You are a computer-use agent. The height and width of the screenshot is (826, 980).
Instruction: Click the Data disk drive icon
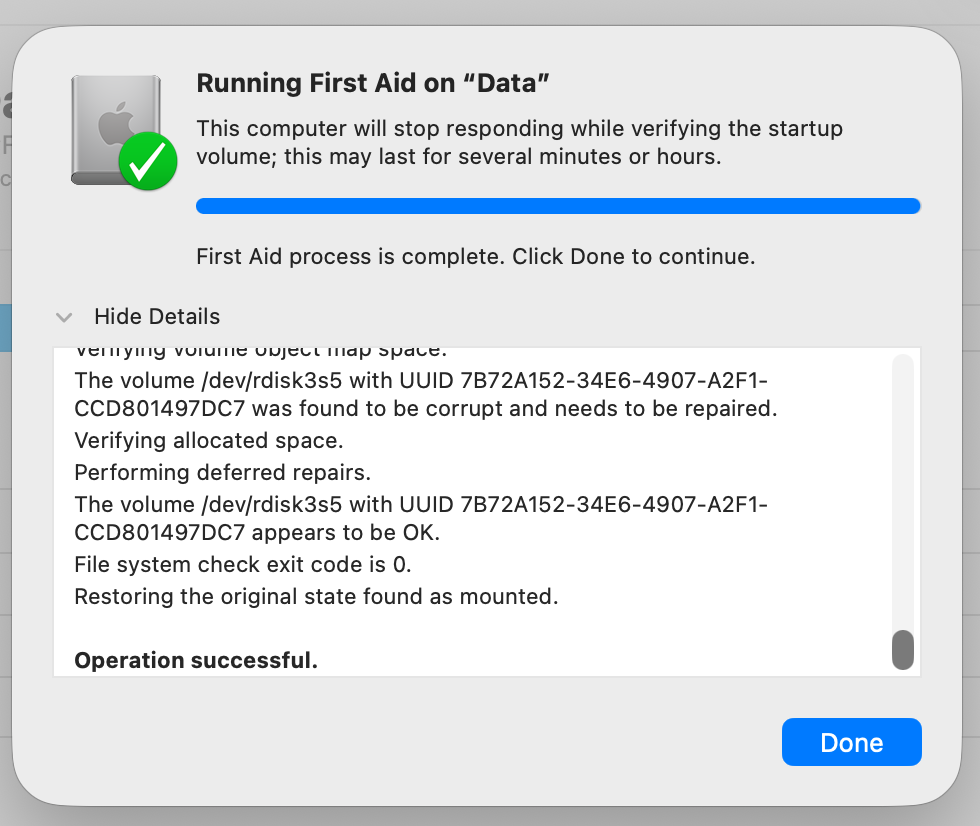[116, 130]
